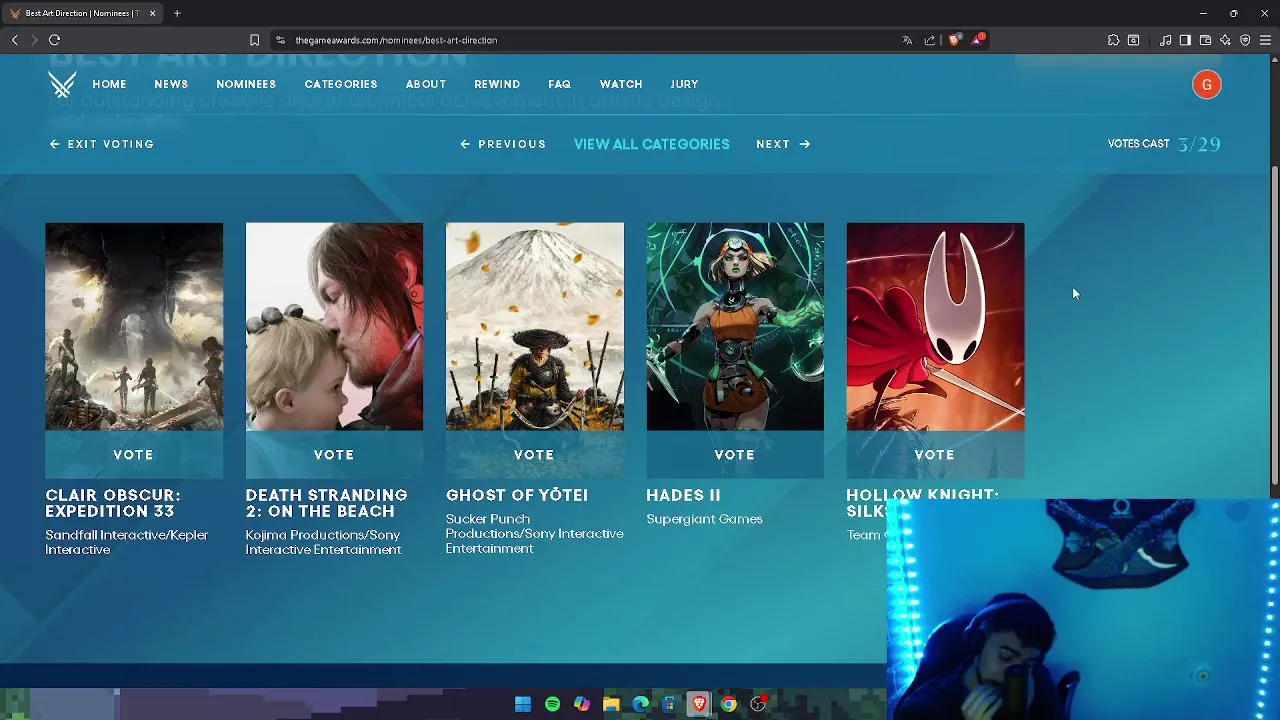Click the 'HADES II' title text
This screenshot has width=1280, height=720.
click(x=683, y=495)
